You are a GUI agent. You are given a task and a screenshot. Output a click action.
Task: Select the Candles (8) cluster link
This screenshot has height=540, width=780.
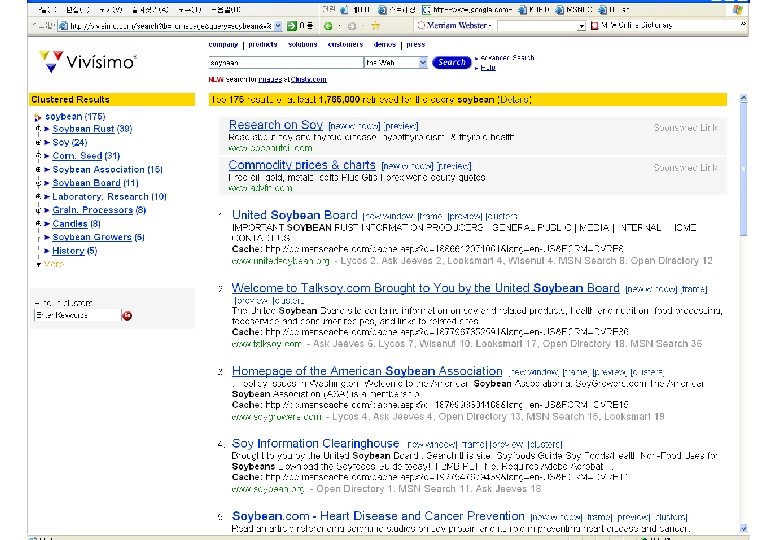pos(77,224)
